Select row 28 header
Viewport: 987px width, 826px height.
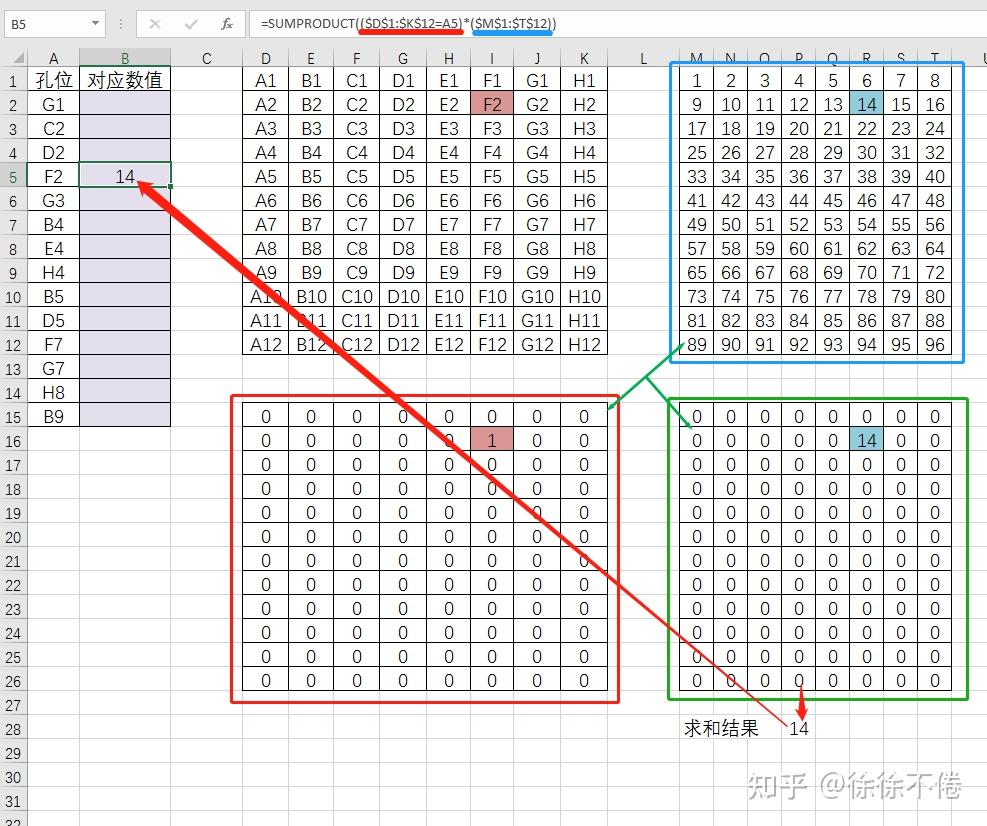pos(13,730)
